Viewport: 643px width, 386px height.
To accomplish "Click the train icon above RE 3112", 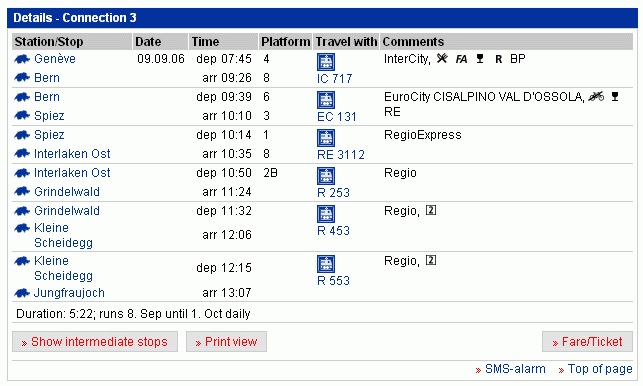I will point(326,138).
